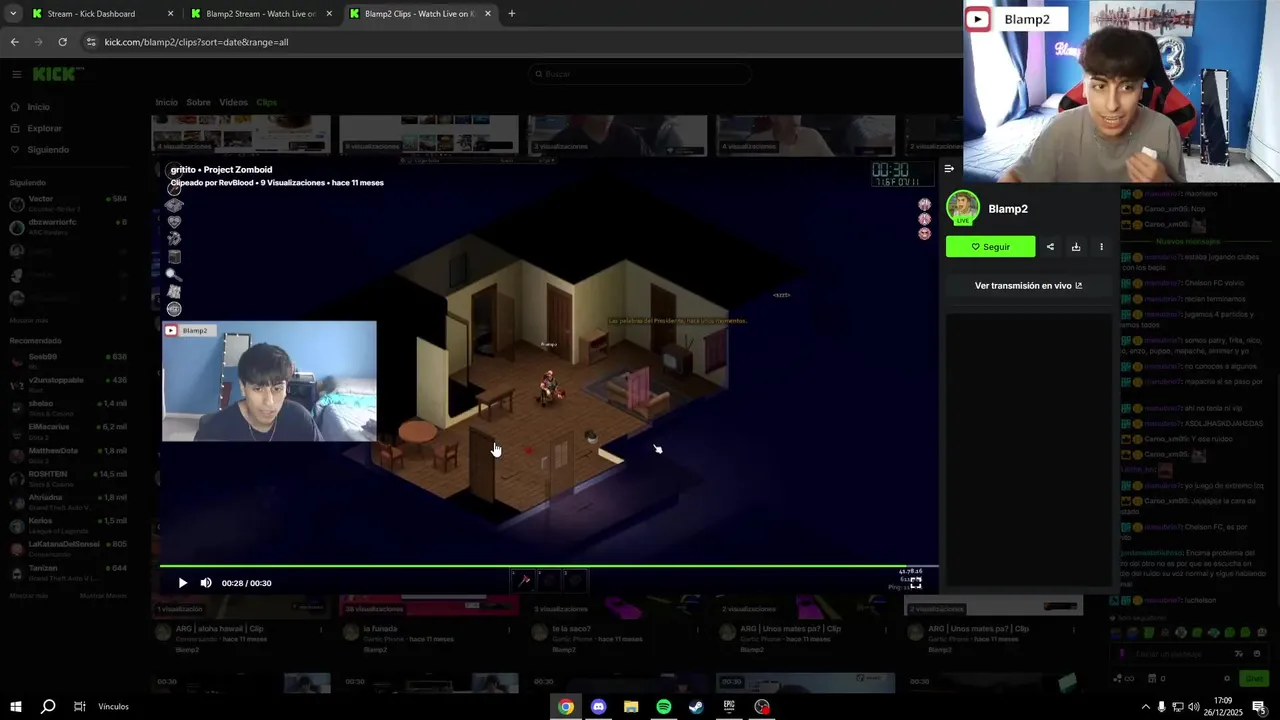View site information icon
The width and height of the screenshot is (1280, 720).
(91, 42)
